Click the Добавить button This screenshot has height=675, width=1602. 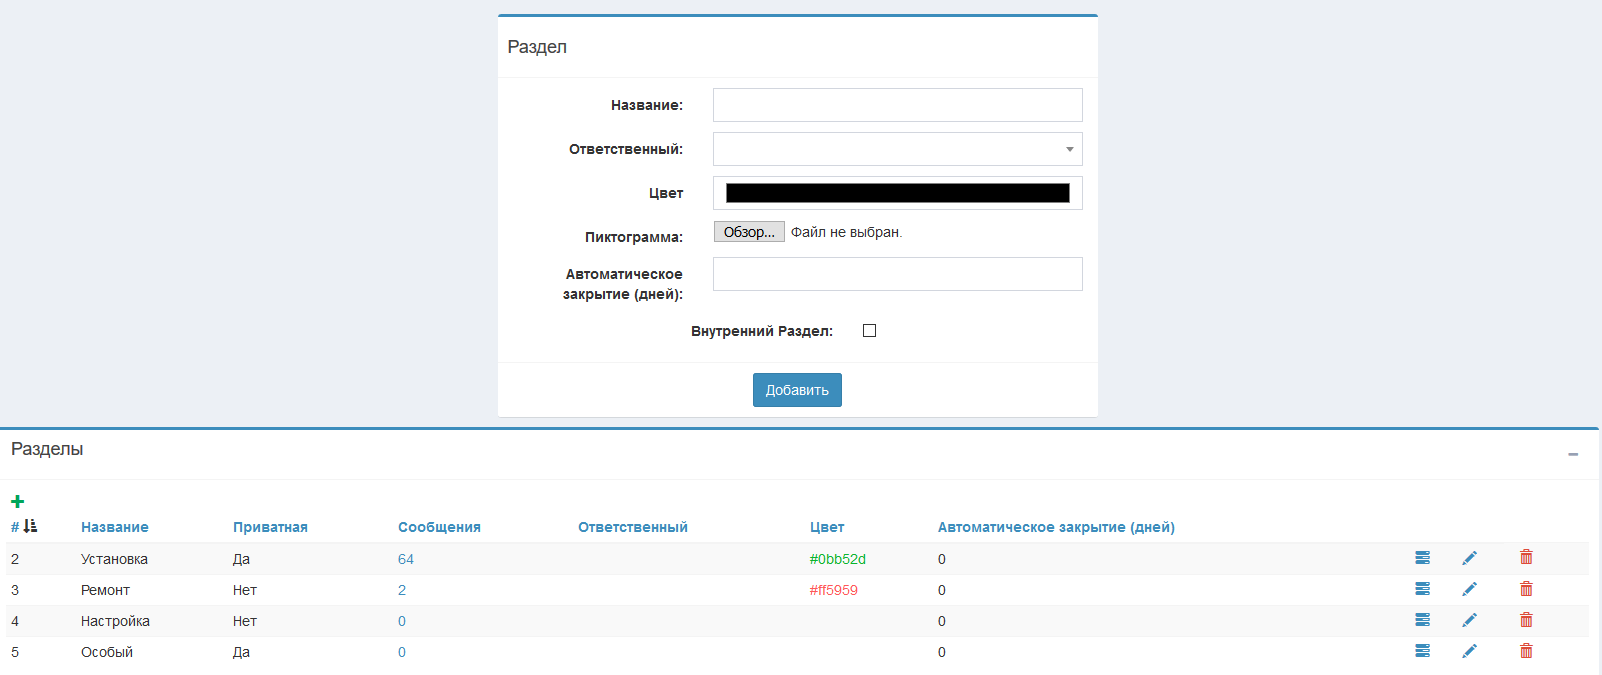797,390
